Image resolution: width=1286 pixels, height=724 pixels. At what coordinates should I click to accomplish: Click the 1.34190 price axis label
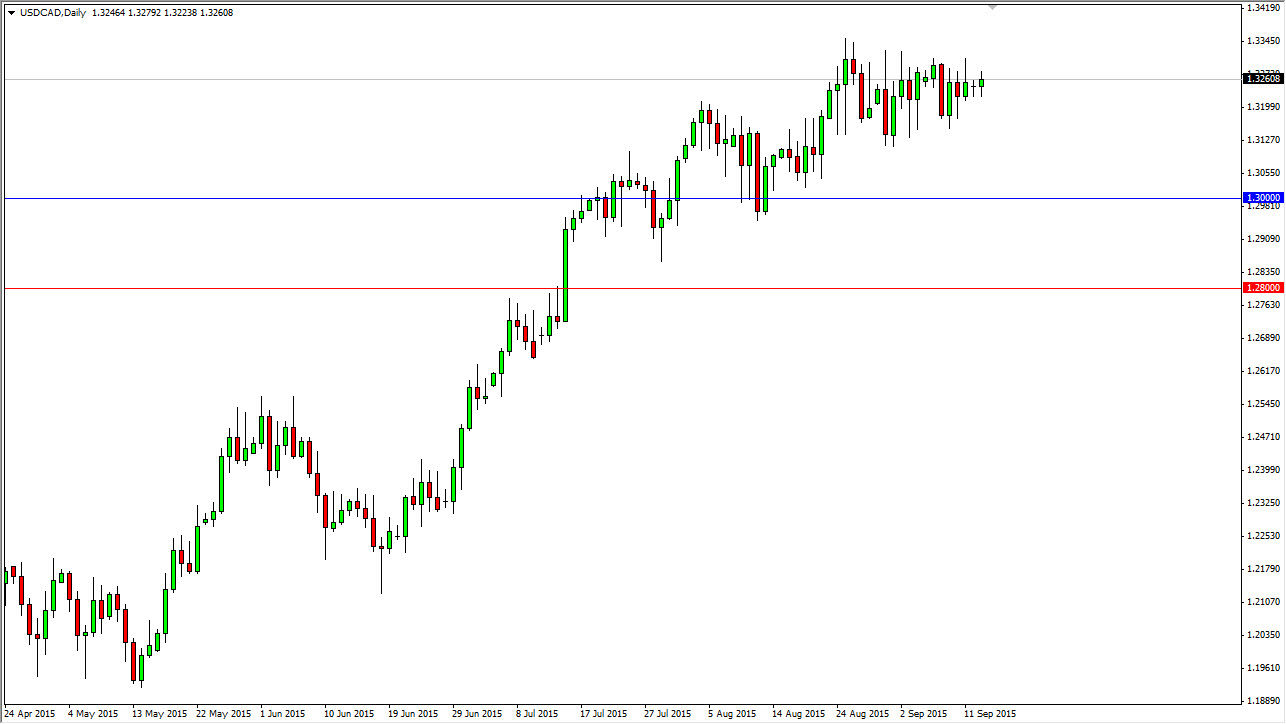click(x=1264, y=9)
